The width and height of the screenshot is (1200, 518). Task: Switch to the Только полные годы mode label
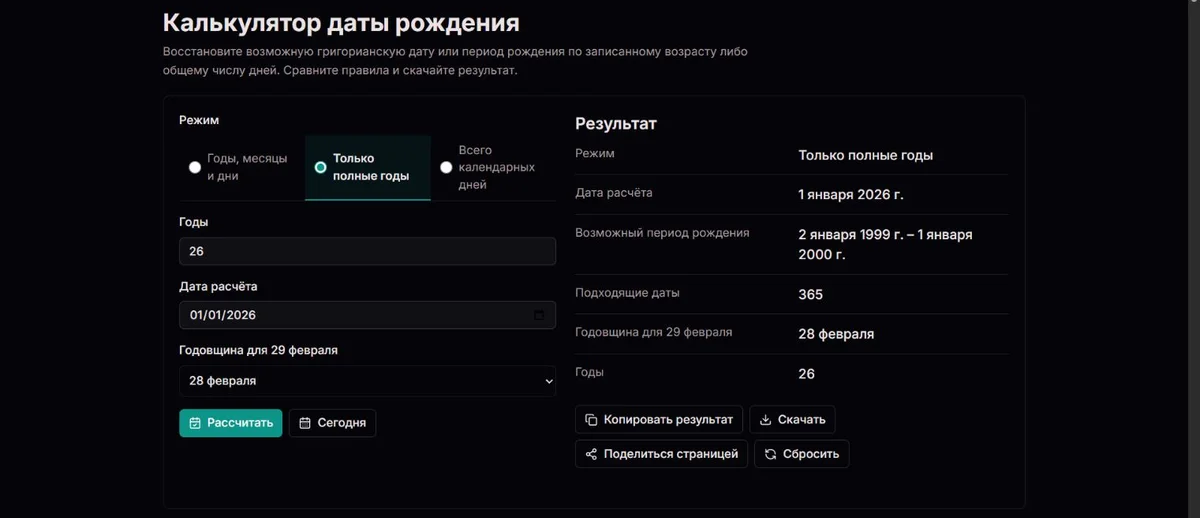pyautogui.click(x=371, y=167)
